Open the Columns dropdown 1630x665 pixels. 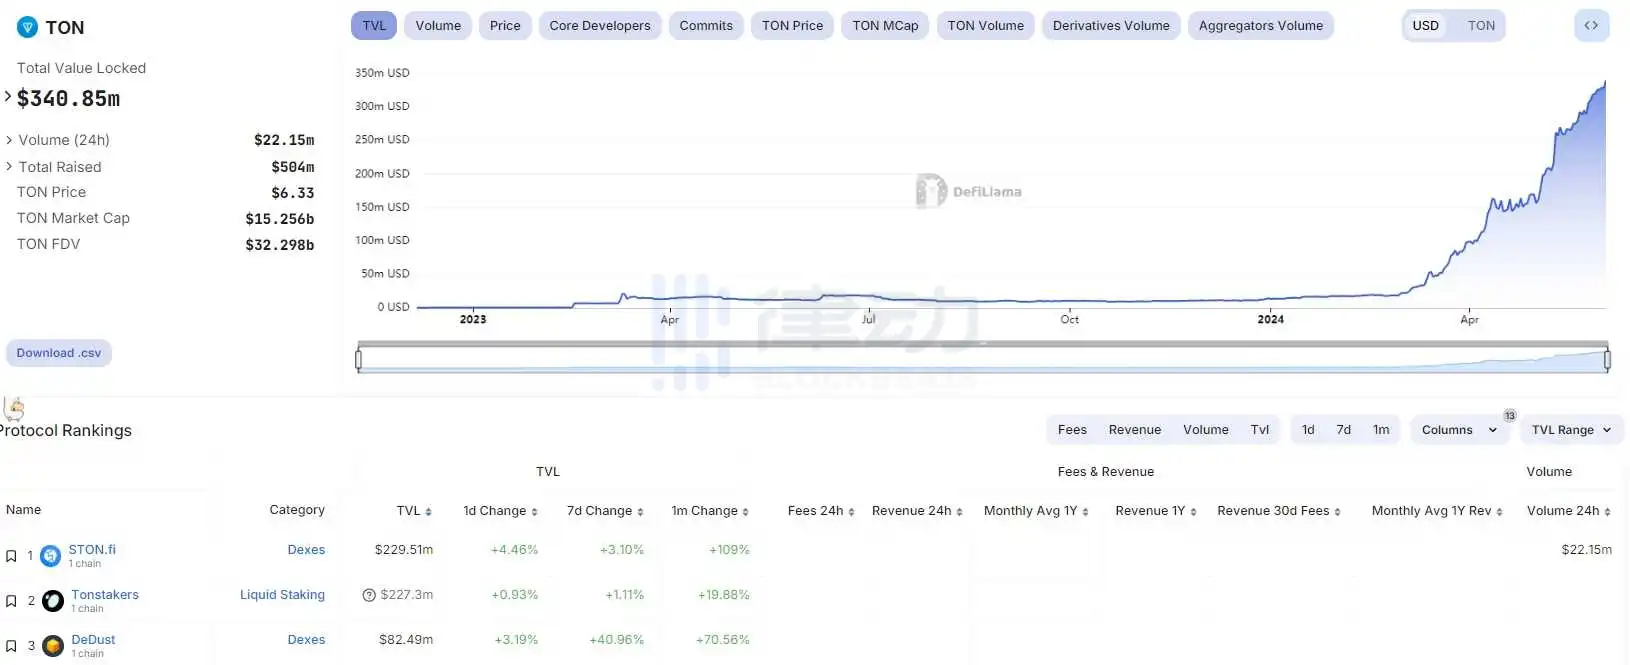(1458, 430)
